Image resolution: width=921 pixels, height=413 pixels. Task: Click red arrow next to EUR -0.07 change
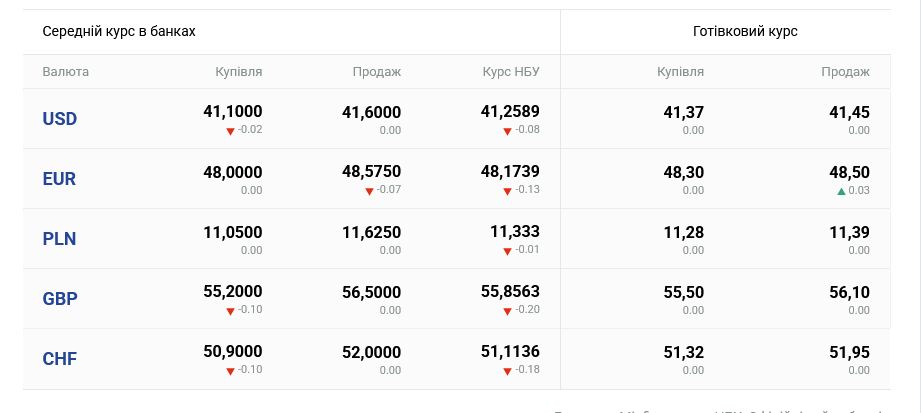pyautogui.click(x=369, y=191)
